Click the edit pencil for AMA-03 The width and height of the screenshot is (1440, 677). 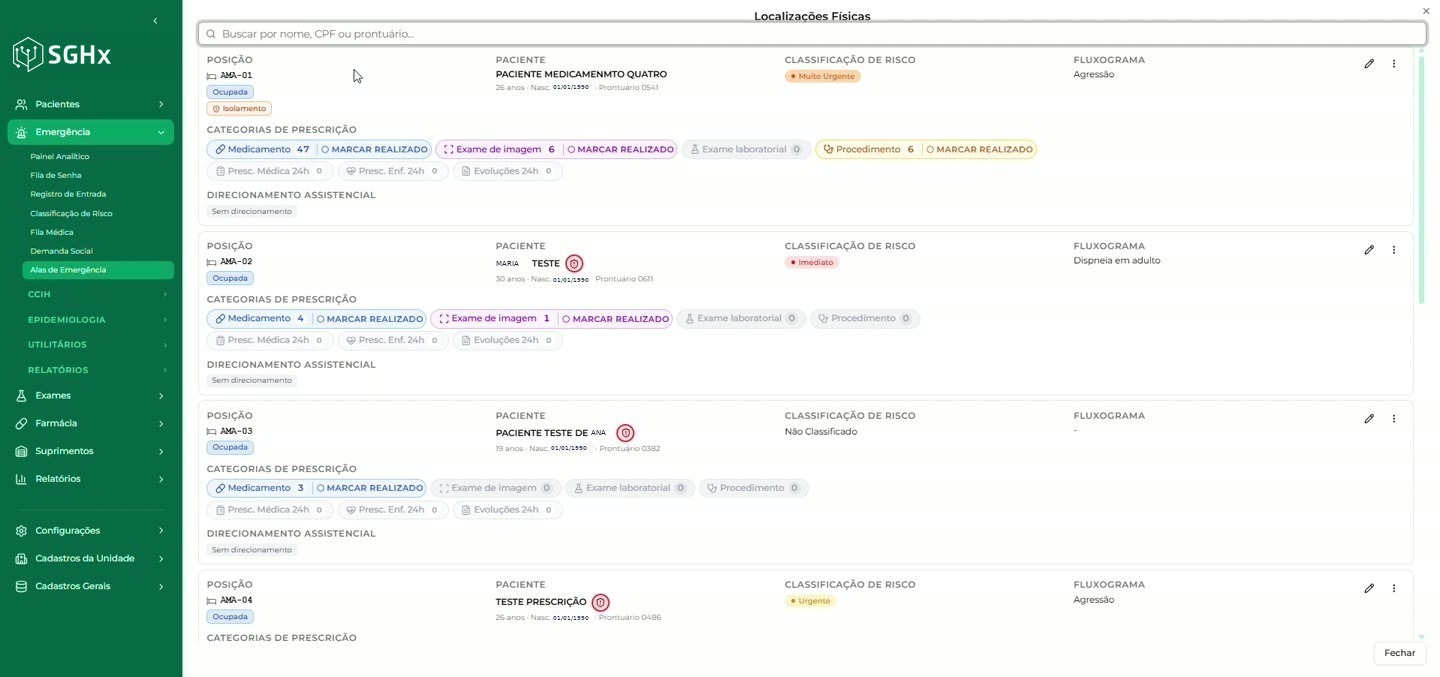pos(1369,419)
